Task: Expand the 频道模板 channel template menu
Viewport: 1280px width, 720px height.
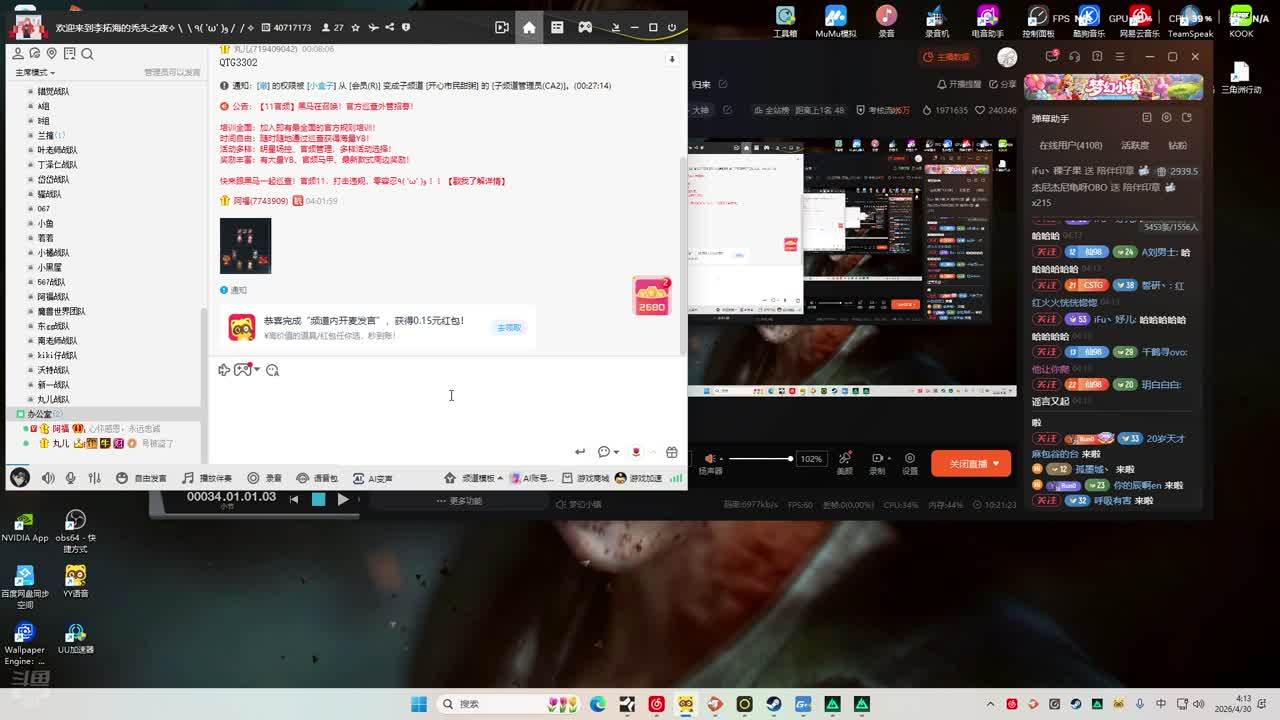Action: (x=473, y=478)
